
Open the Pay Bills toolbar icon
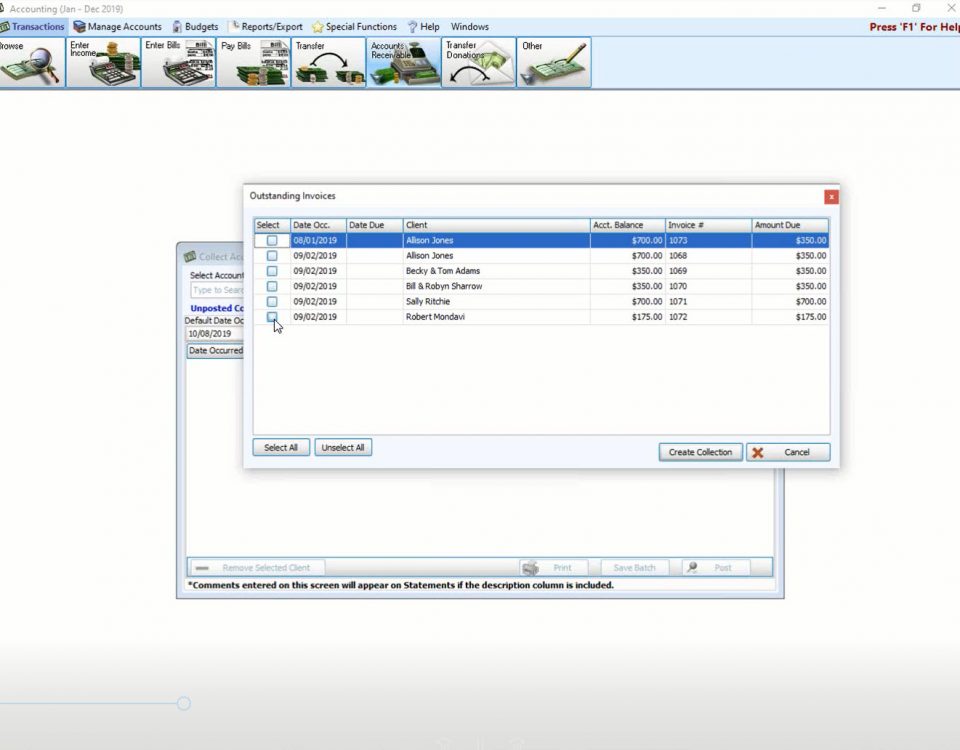tap(253, 63)
